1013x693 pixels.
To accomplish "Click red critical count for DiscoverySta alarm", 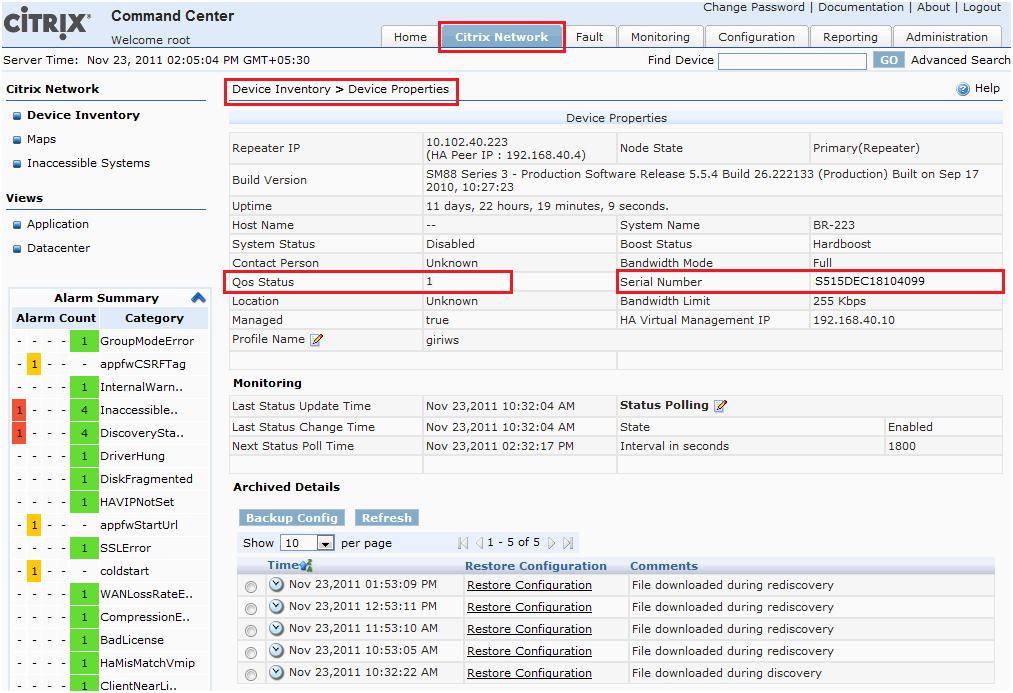I will (x=19, y=433).
